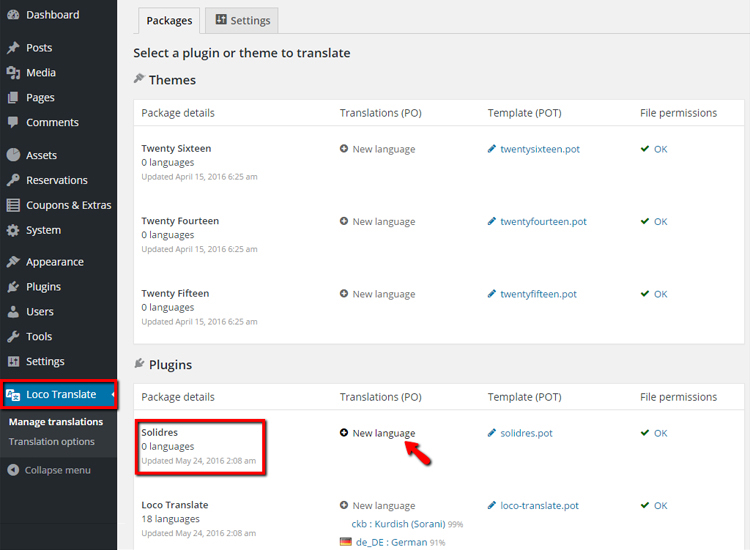
Task: Click the Tools wrench icon
Action: (x=13, y=337)
